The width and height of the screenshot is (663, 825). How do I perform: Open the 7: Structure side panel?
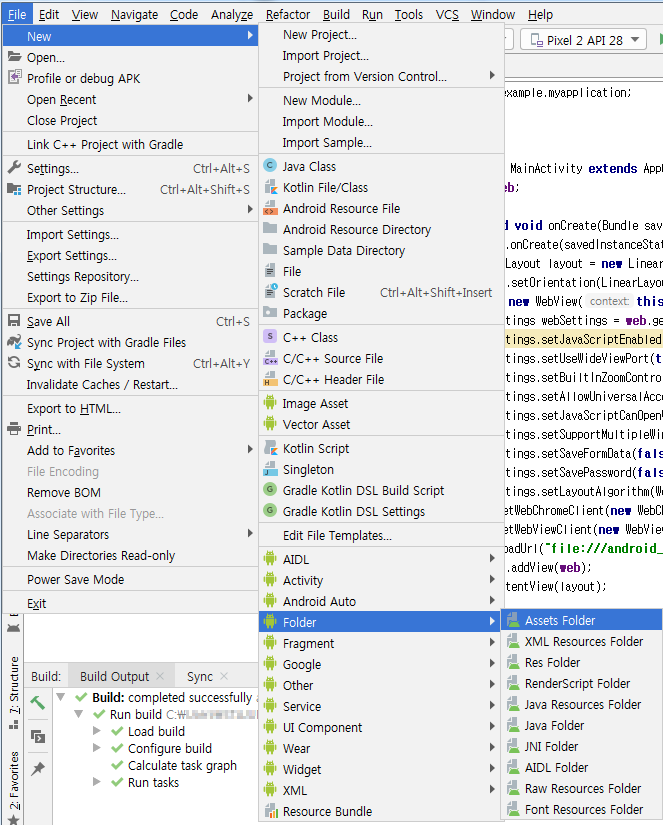[14, 692]
